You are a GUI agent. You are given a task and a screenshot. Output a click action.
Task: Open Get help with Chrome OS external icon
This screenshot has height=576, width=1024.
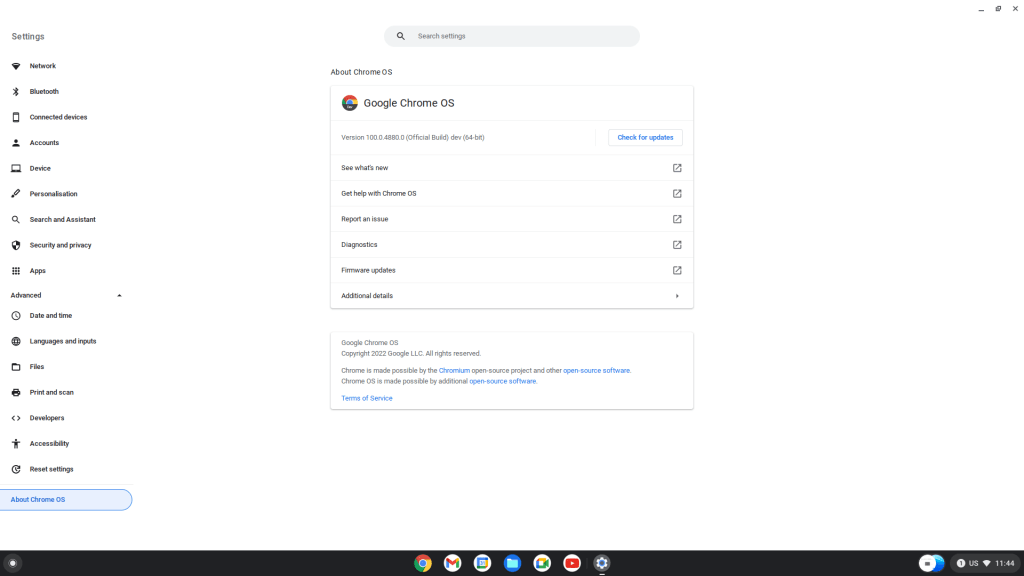tap(677, 193)
